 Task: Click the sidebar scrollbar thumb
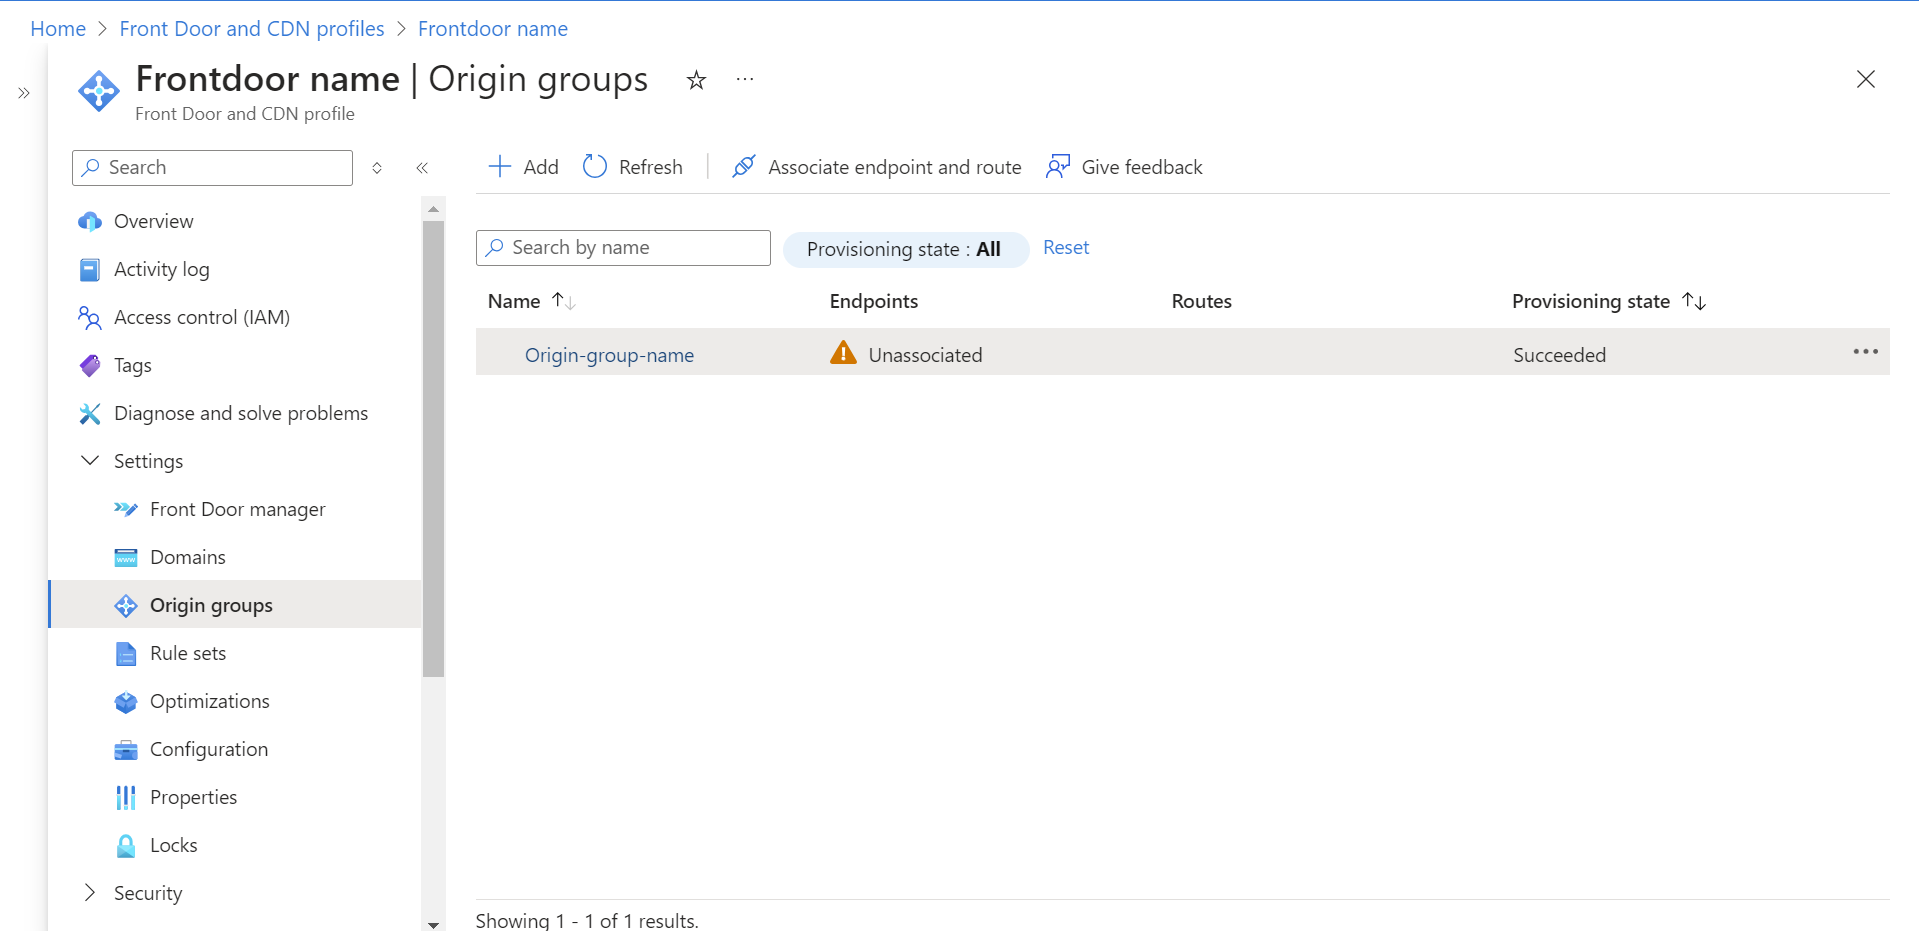(433, 449)
